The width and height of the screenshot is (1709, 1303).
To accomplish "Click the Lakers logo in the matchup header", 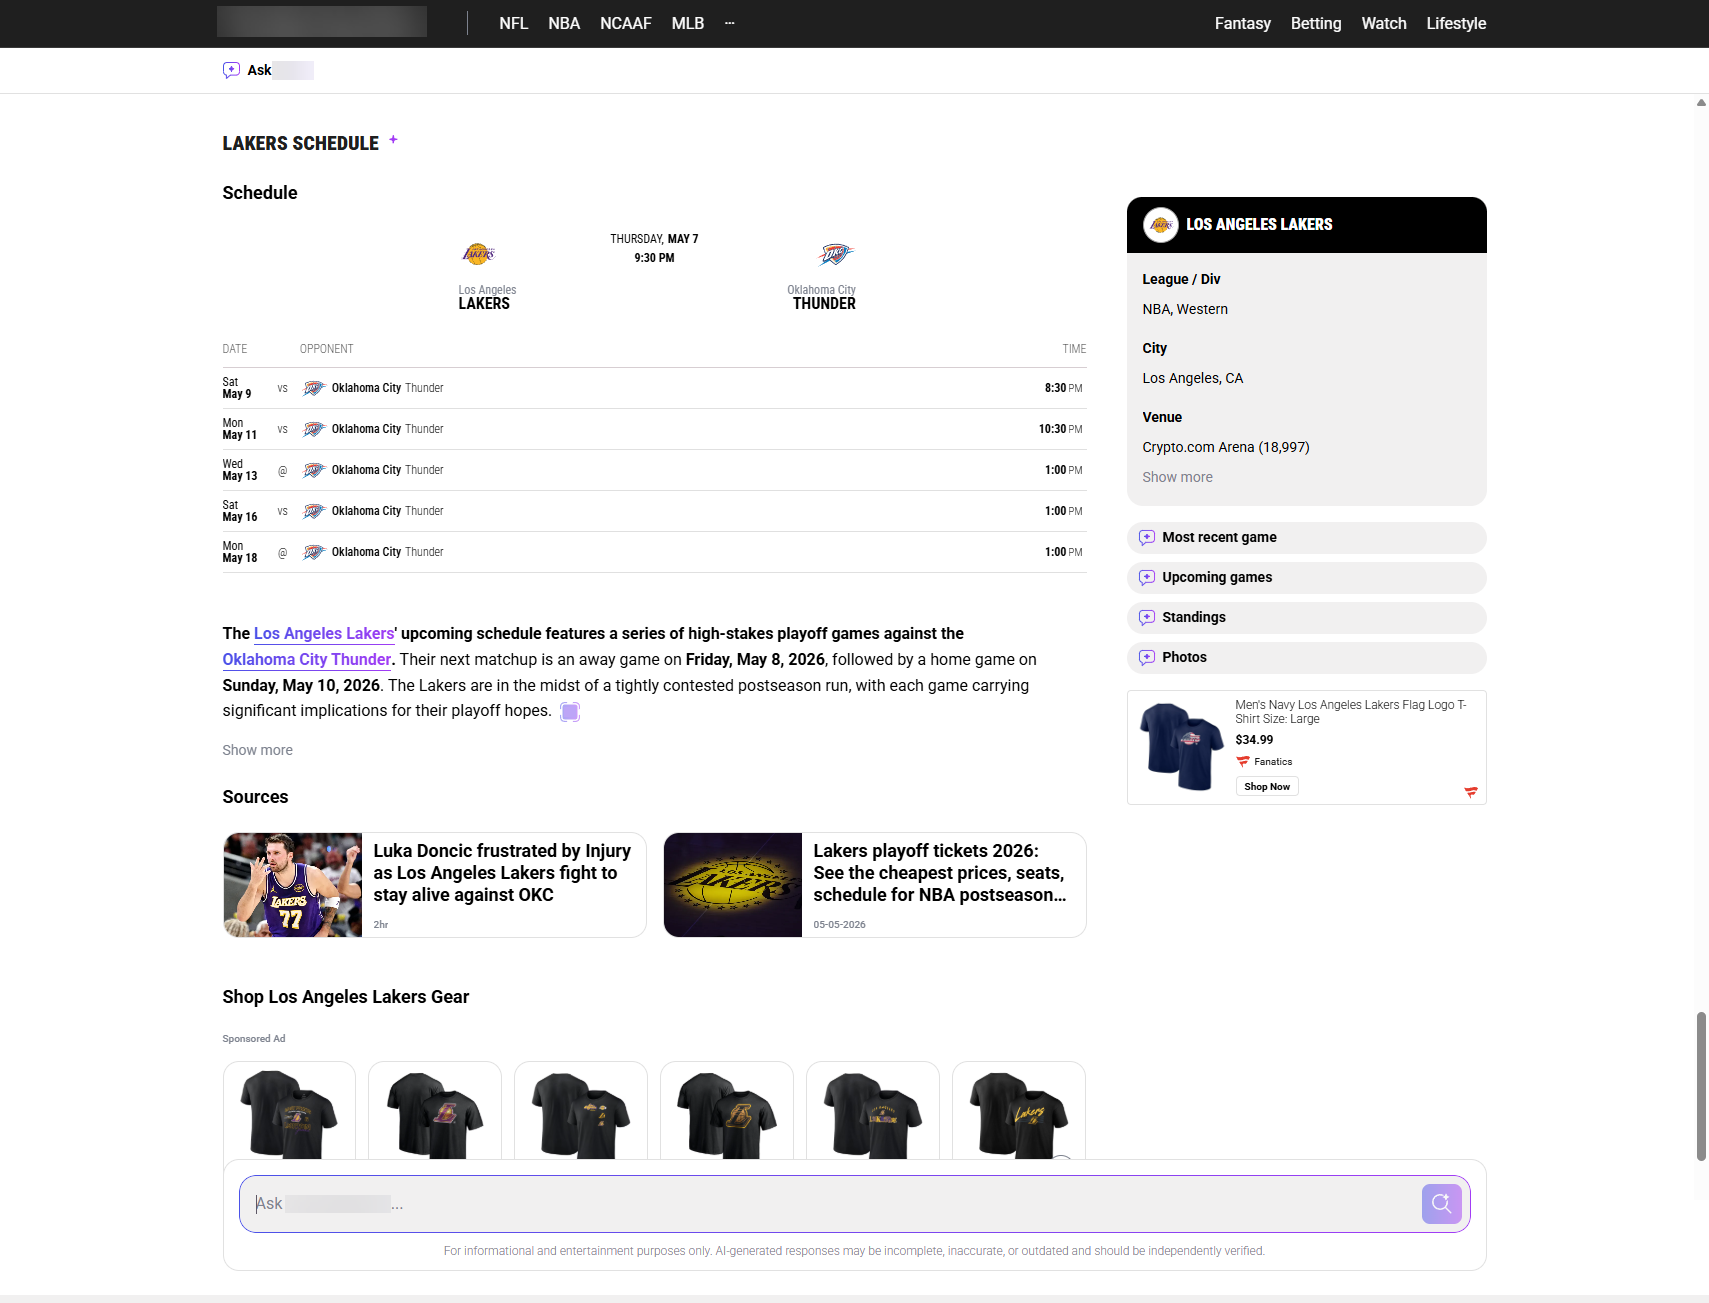I will click(x=479, y=254).
